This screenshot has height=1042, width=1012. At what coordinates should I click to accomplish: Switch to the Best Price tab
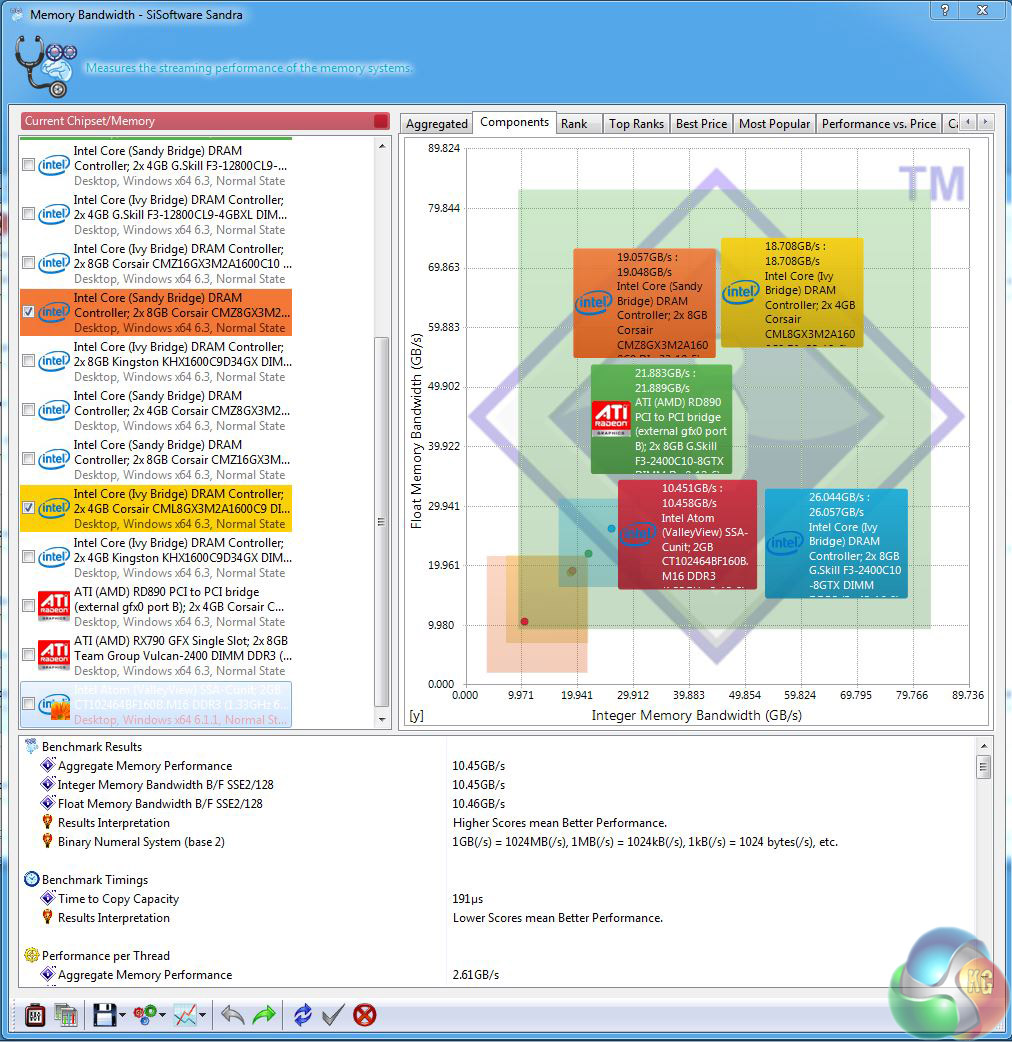(x=701, y=124)
